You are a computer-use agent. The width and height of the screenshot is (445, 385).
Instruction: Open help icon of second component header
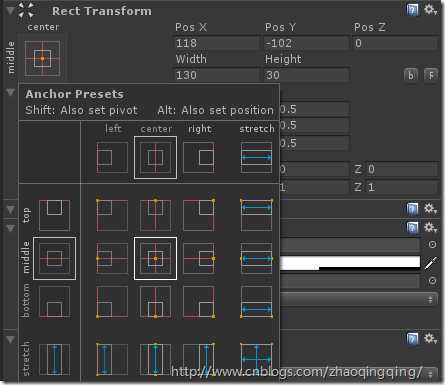click(x=412, y=209)
